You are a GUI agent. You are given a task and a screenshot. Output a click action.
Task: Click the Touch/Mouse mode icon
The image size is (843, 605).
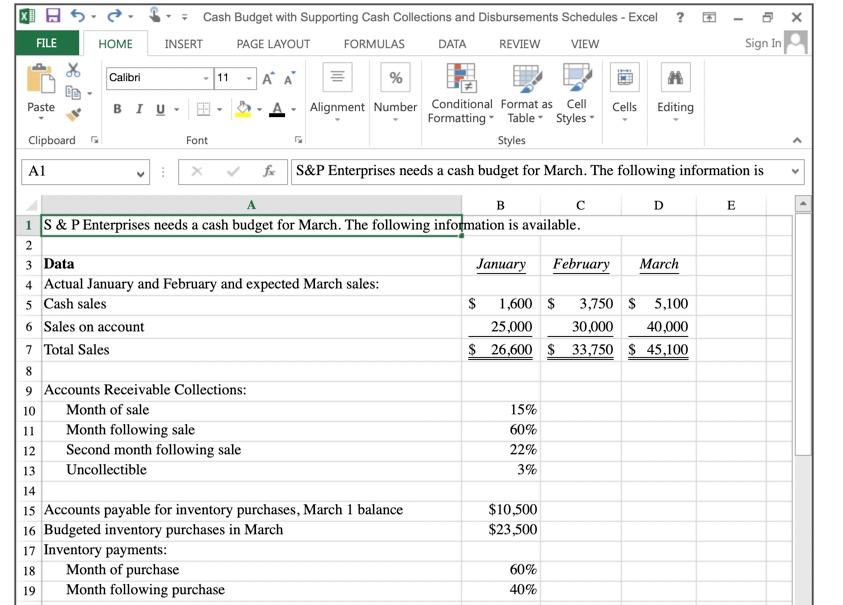[x=155, y=15]
